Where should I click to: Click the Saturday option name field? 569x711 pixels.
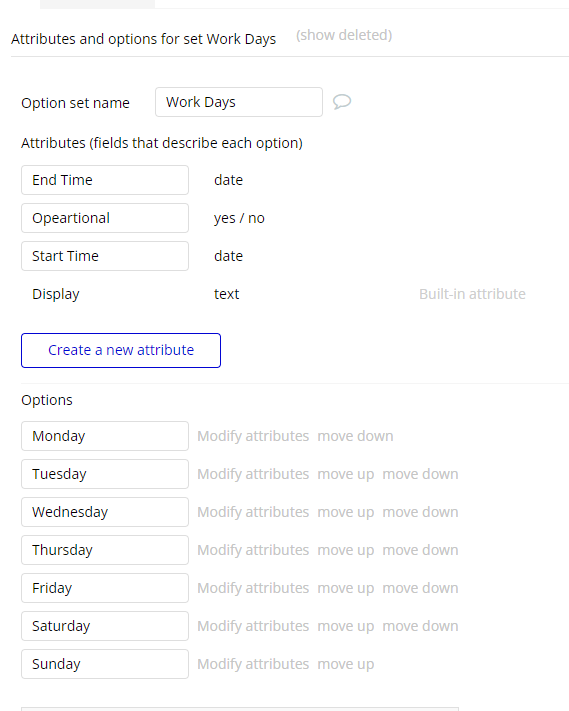(x=105, y=626)
